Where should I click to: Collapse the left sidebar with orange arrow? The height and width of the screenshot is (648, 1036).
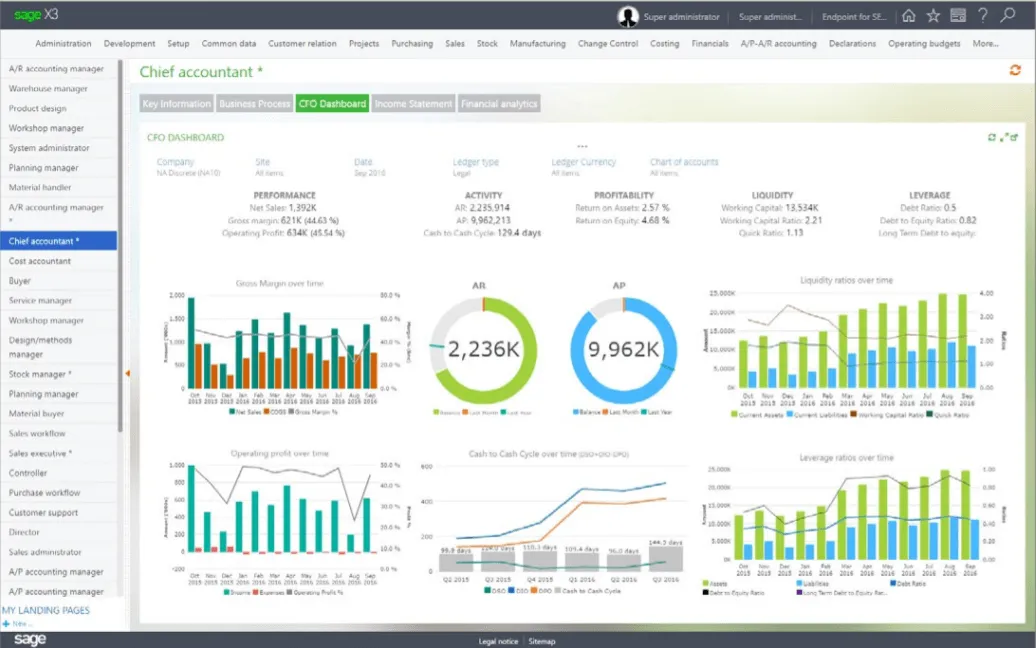127,374
